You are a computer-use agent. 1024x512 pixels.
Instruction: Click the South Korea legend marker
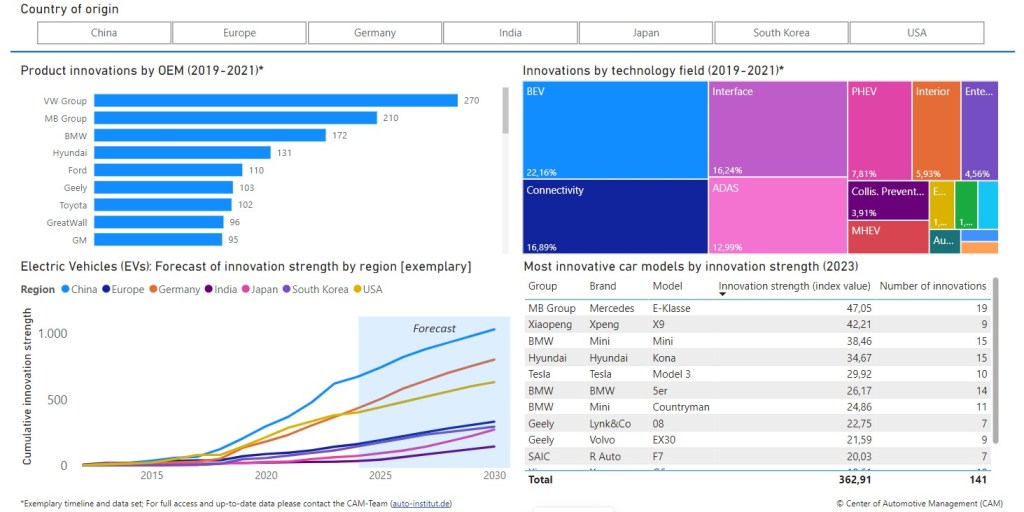coord(286,289)
